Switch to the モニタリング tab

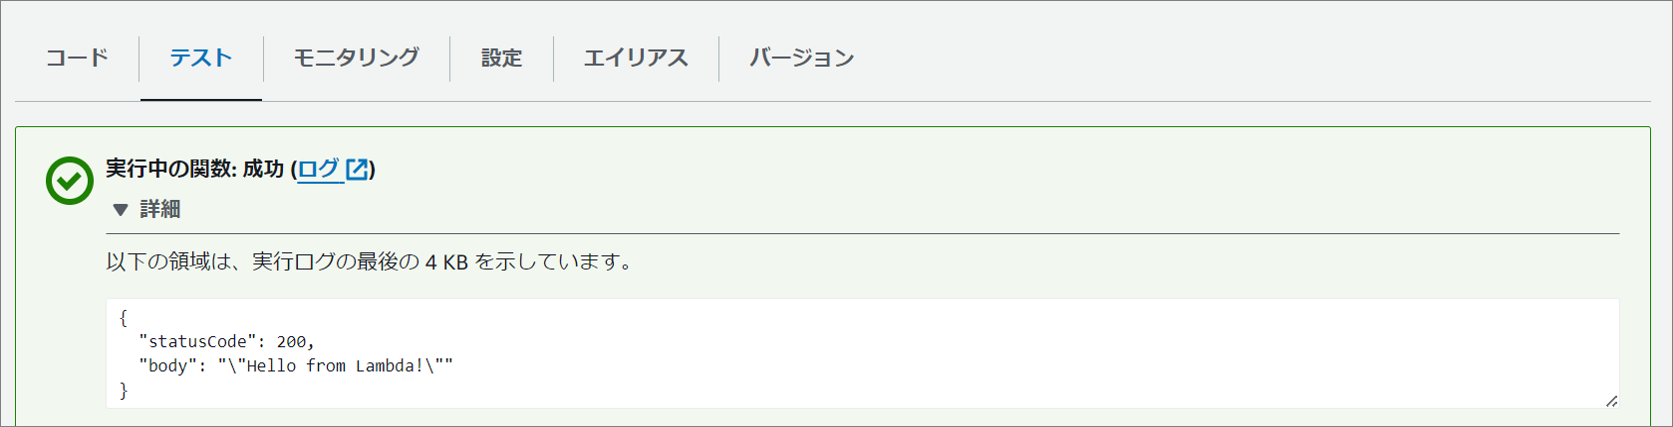tap(356, 58)
